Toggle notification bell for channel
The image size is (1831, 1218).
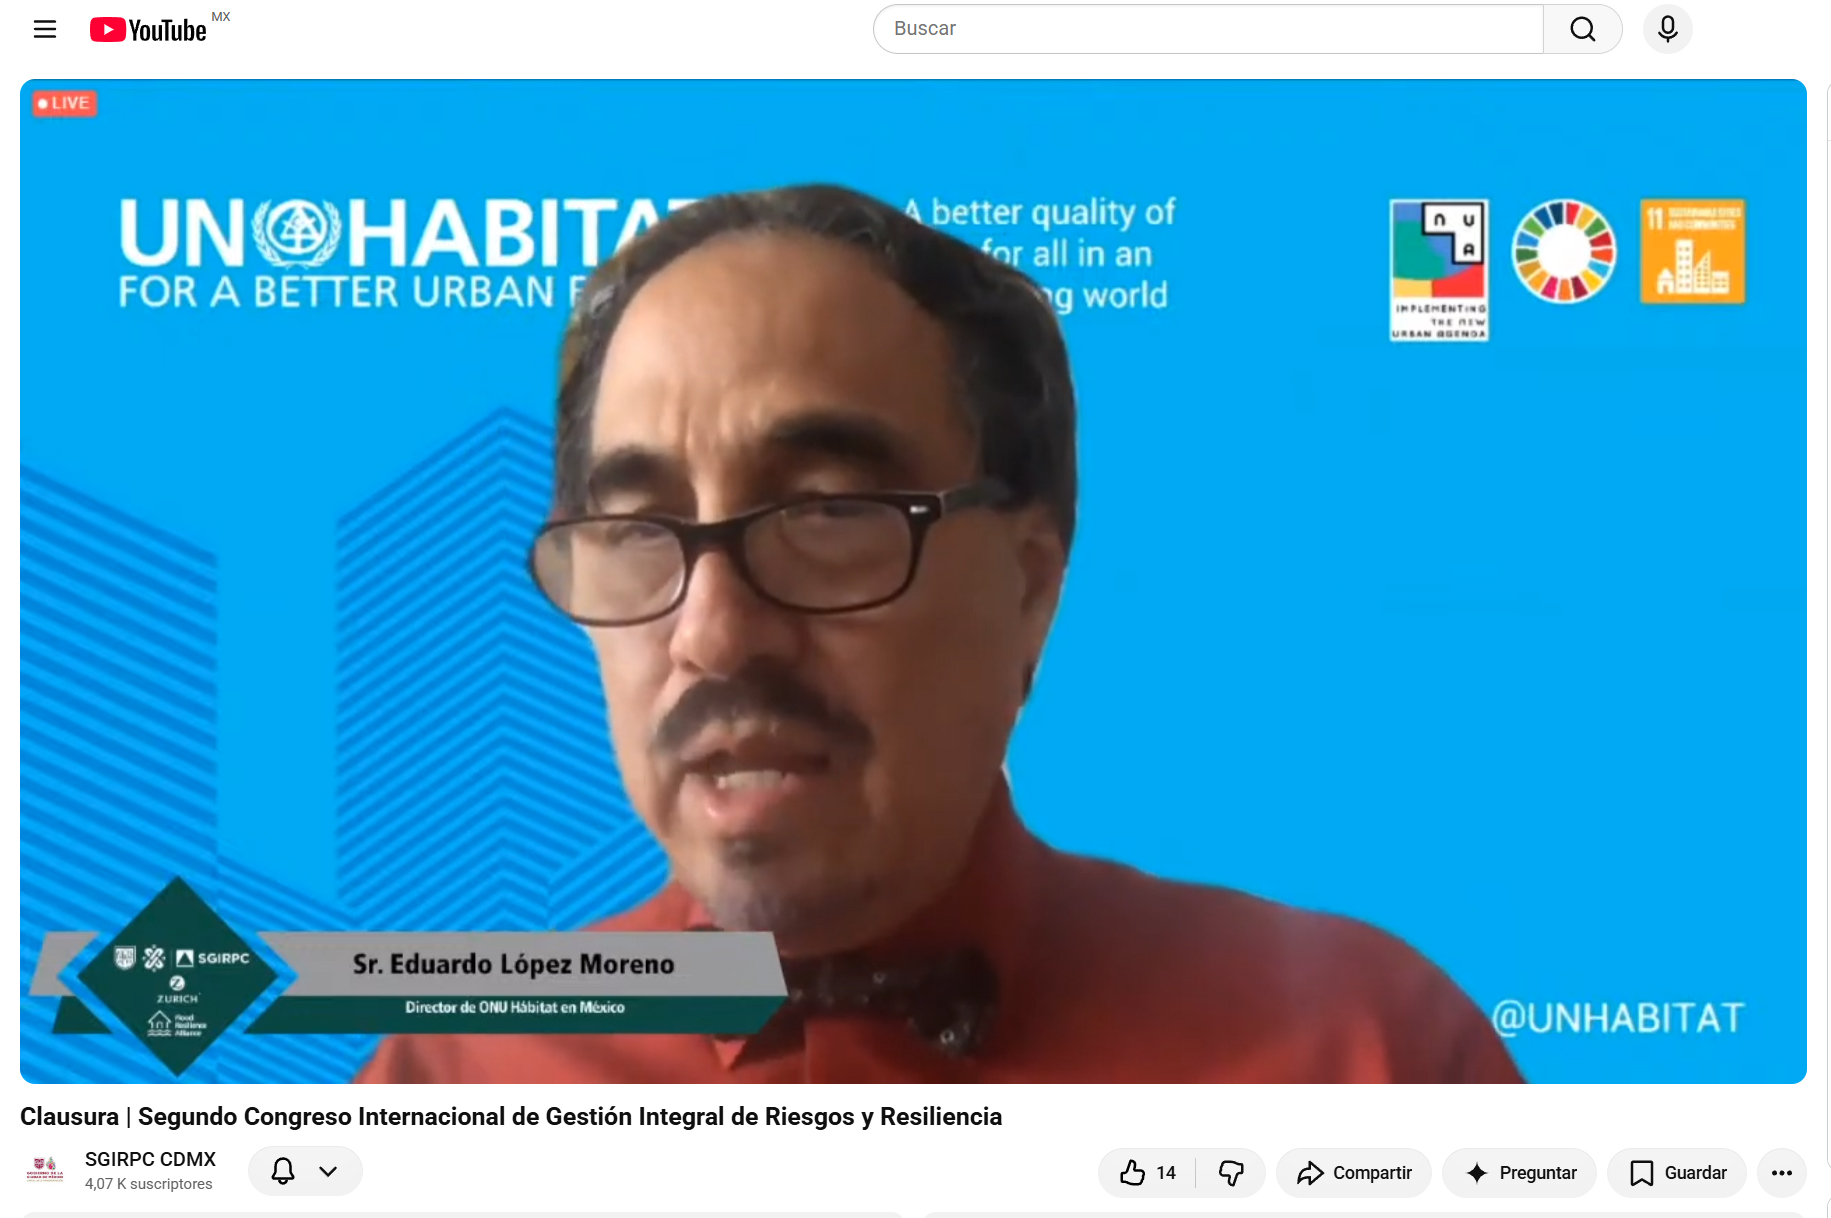tap(283, 1171)
